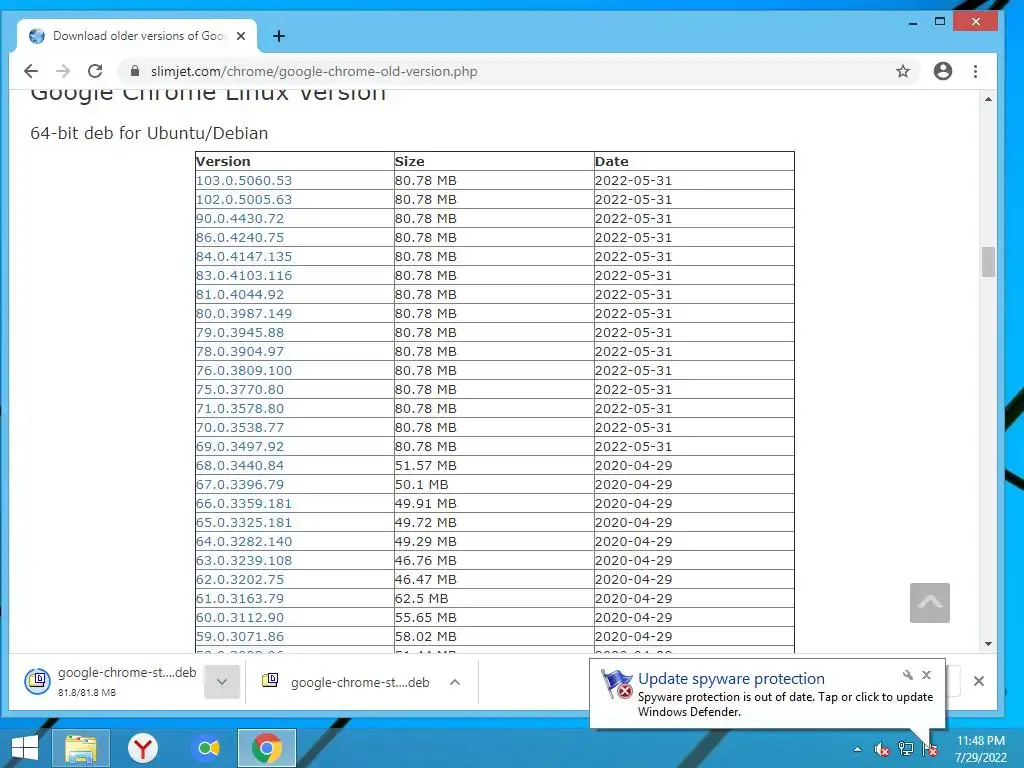The width and height of the screenshot is (1024, 768).
Task: Click the 79.0.3945.88 version link
Action: click(x=240, y=332)
